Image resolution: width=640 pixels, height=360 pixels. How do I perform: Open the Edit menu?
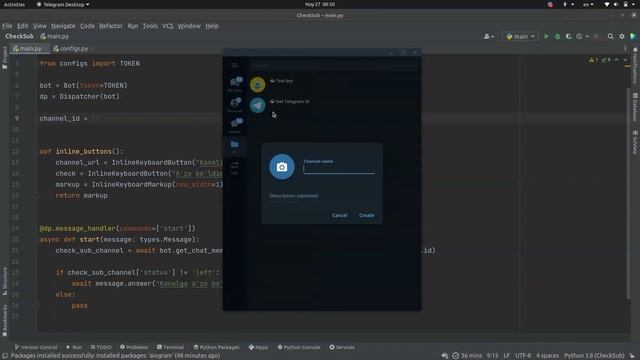click(22, 26)
